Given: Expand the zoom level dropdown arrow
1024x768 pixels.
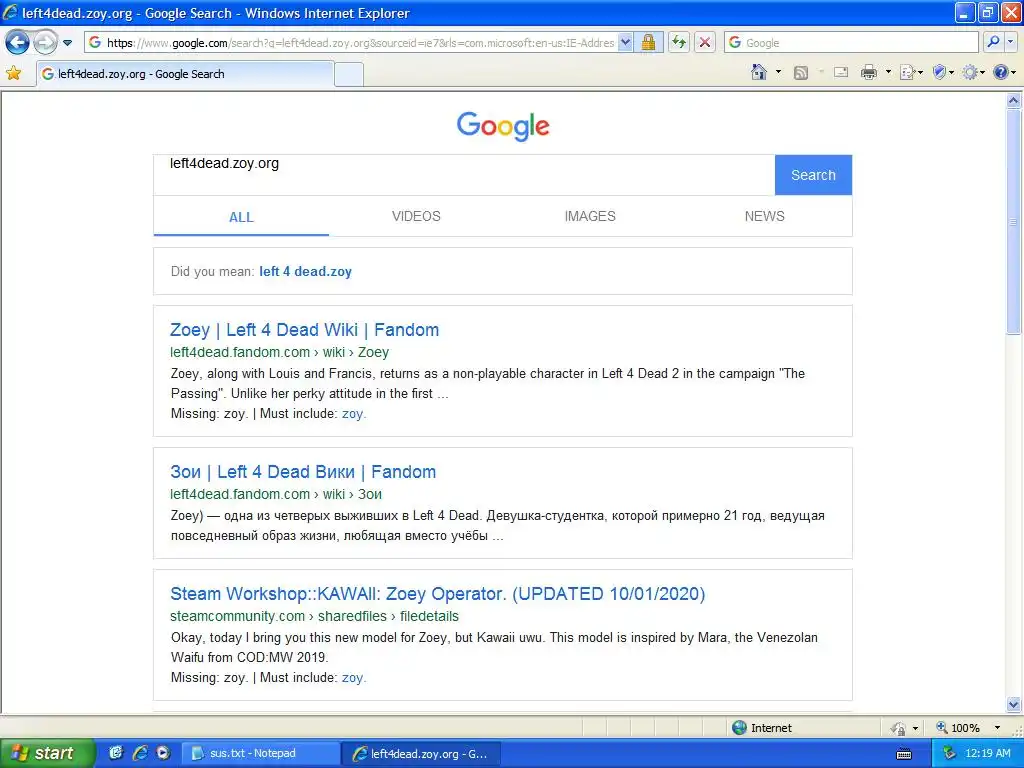Looking at the screenshot, I should click(997, 728).
